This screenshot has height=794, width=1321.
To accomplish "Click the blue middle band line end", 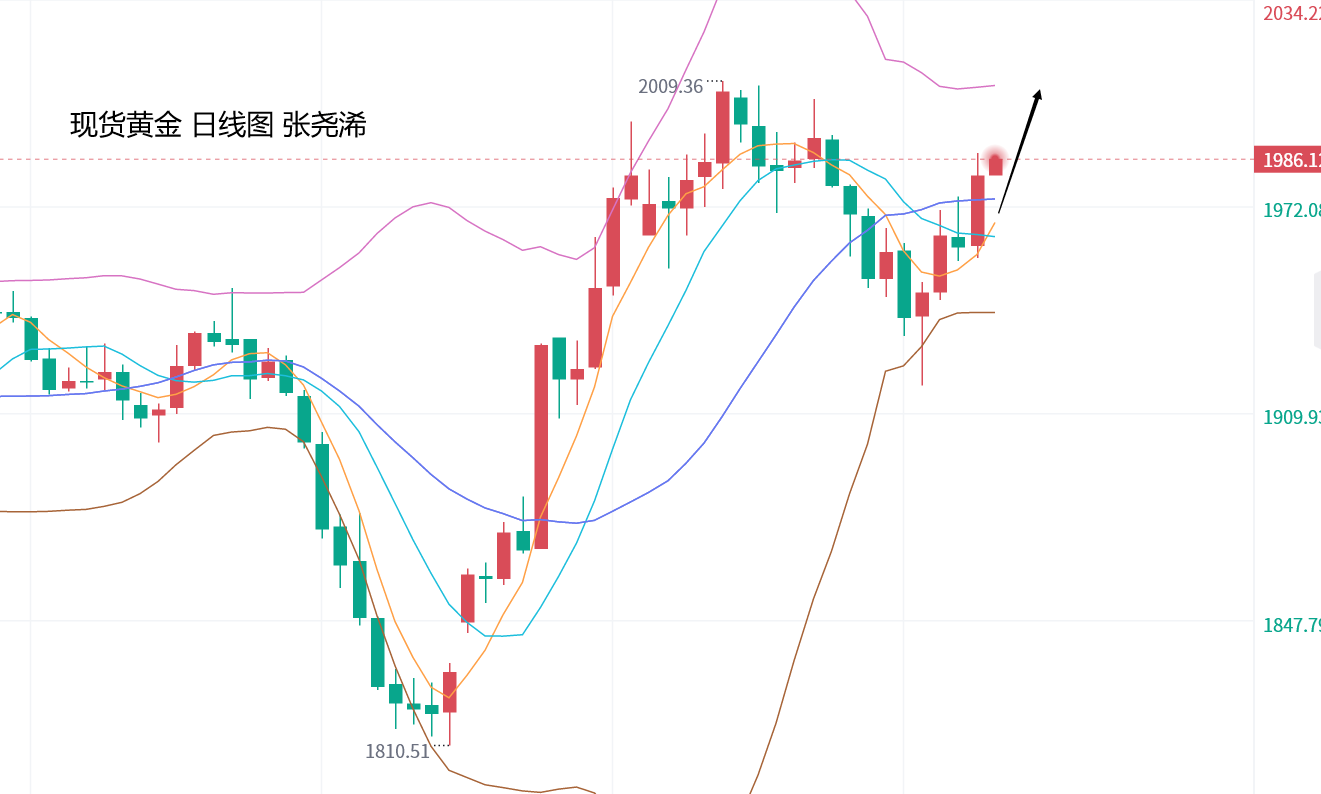I will [x=993, y=199].
